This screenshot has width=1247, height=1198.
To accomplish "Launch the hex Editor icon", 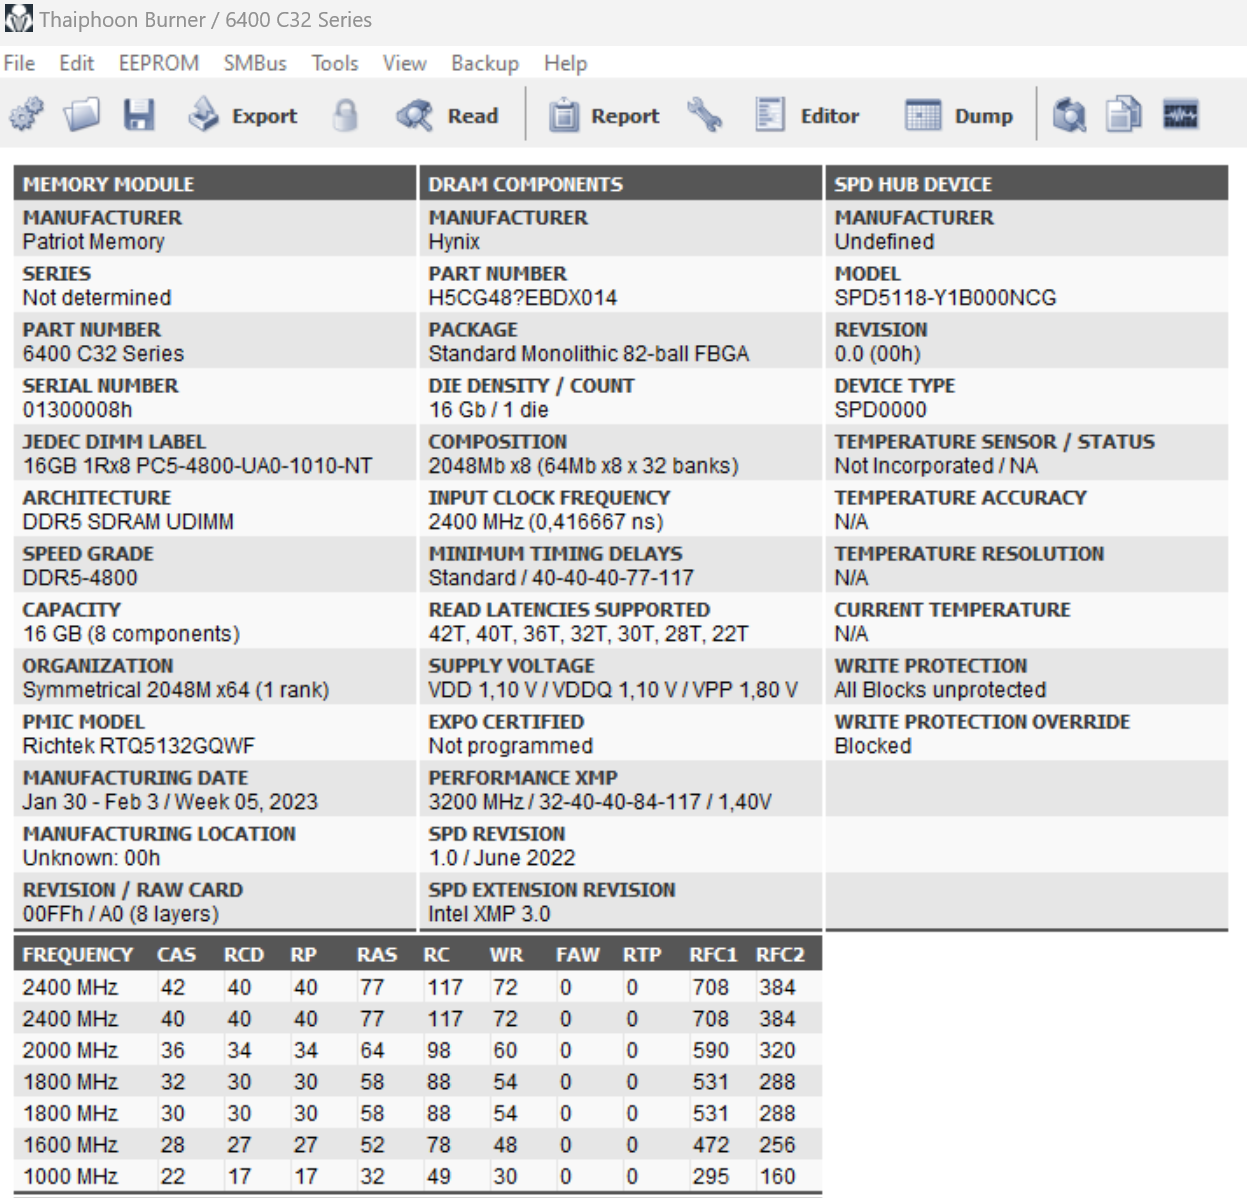I will click(770, 113).
